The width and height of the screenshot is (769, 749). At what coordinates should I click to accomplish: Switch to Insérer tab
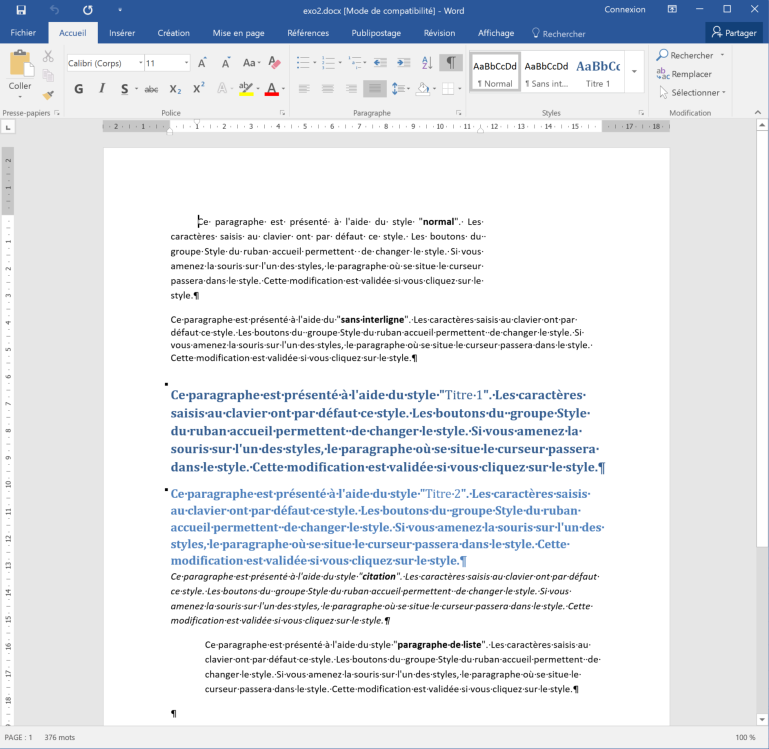coord(122,33)
